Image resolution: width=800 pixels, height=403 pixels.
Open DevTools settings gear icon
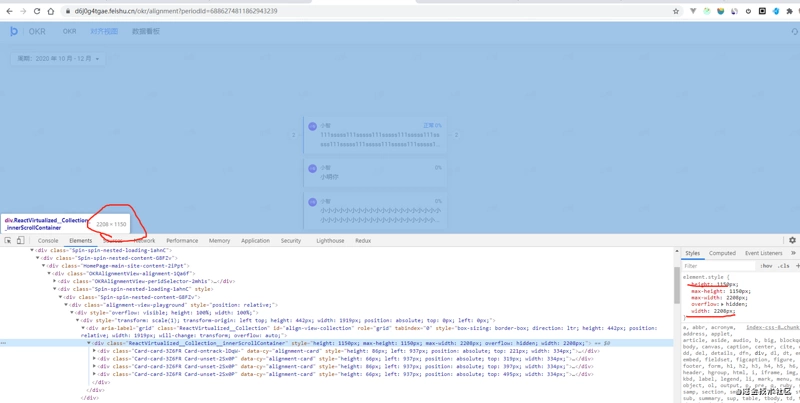(792, 240)
